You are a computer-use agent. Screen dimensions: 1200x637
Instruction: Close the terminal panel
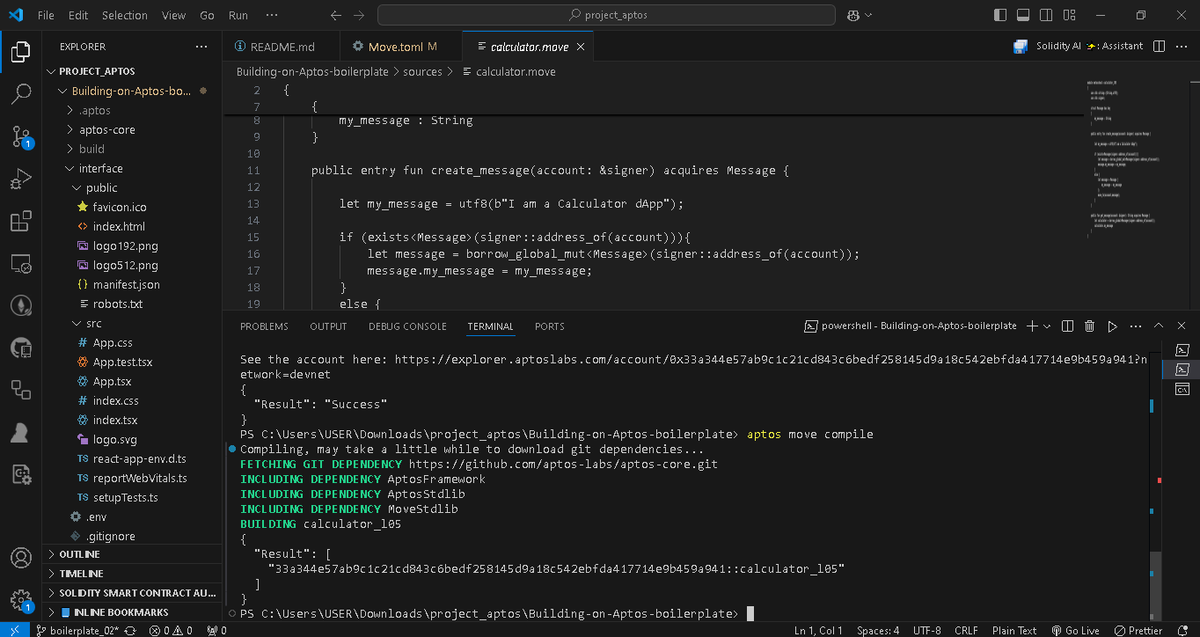1181,326
